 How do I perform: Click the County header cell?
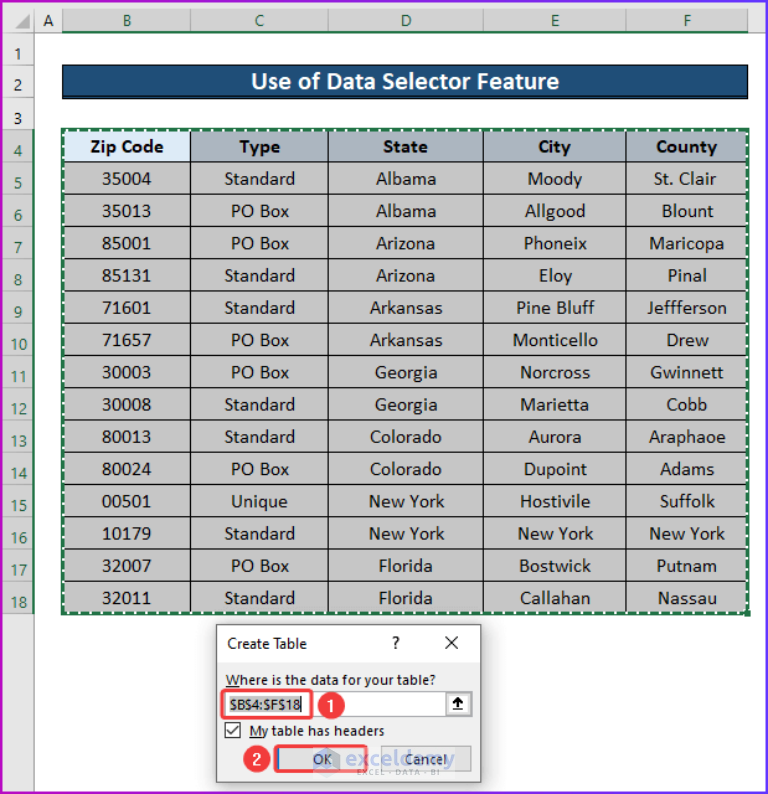(x=686, y=147)
